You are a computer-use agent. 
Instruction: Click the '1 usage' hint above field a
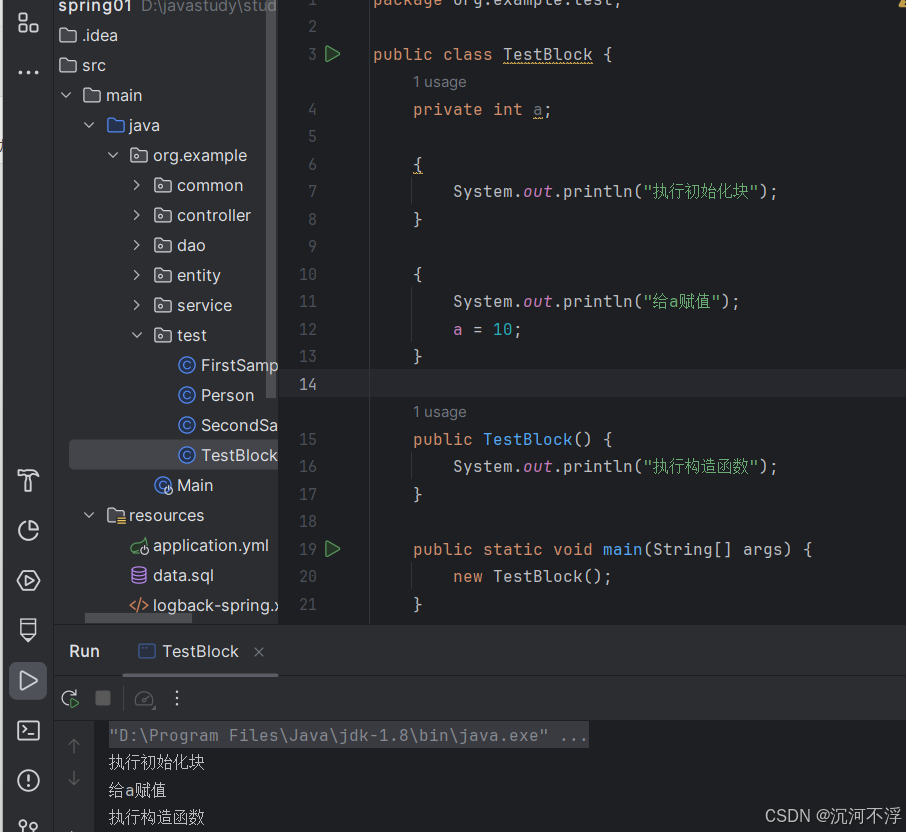click(x=439, y=83)
